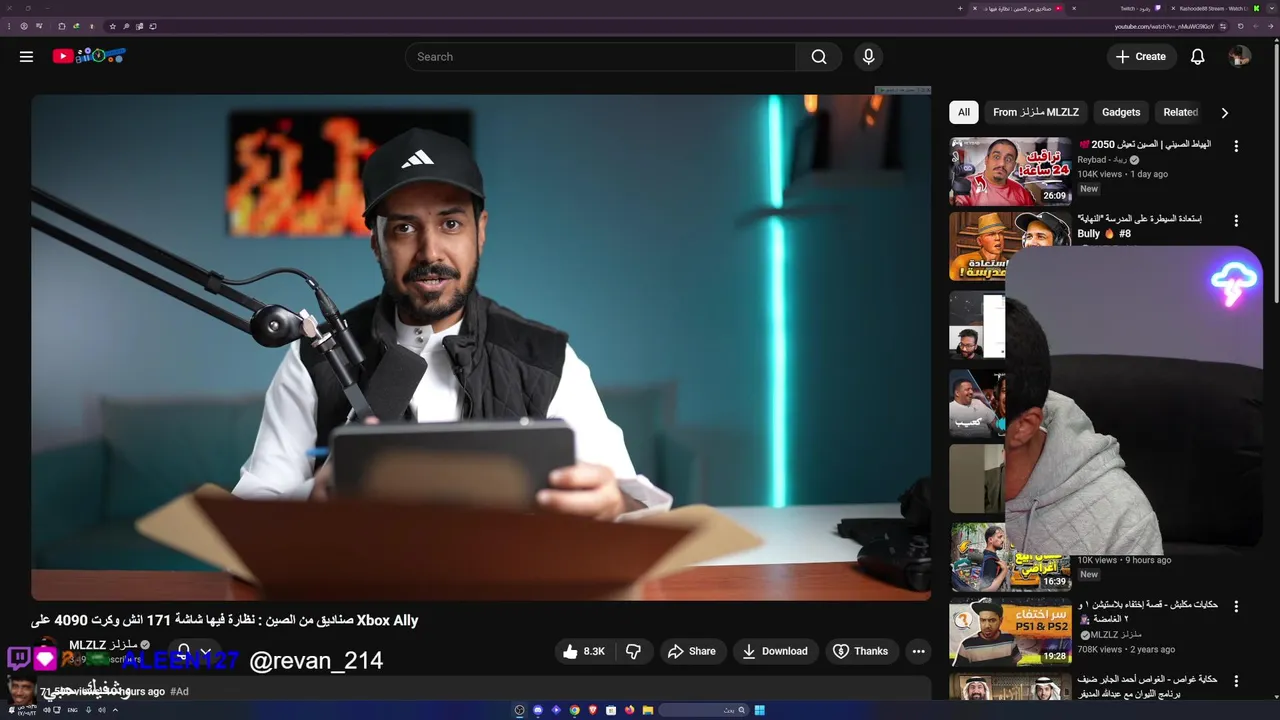This screenshot has height=720, width=1280.
Task: Close the YouTube video browser tab
Action: (x=975, y=8)
